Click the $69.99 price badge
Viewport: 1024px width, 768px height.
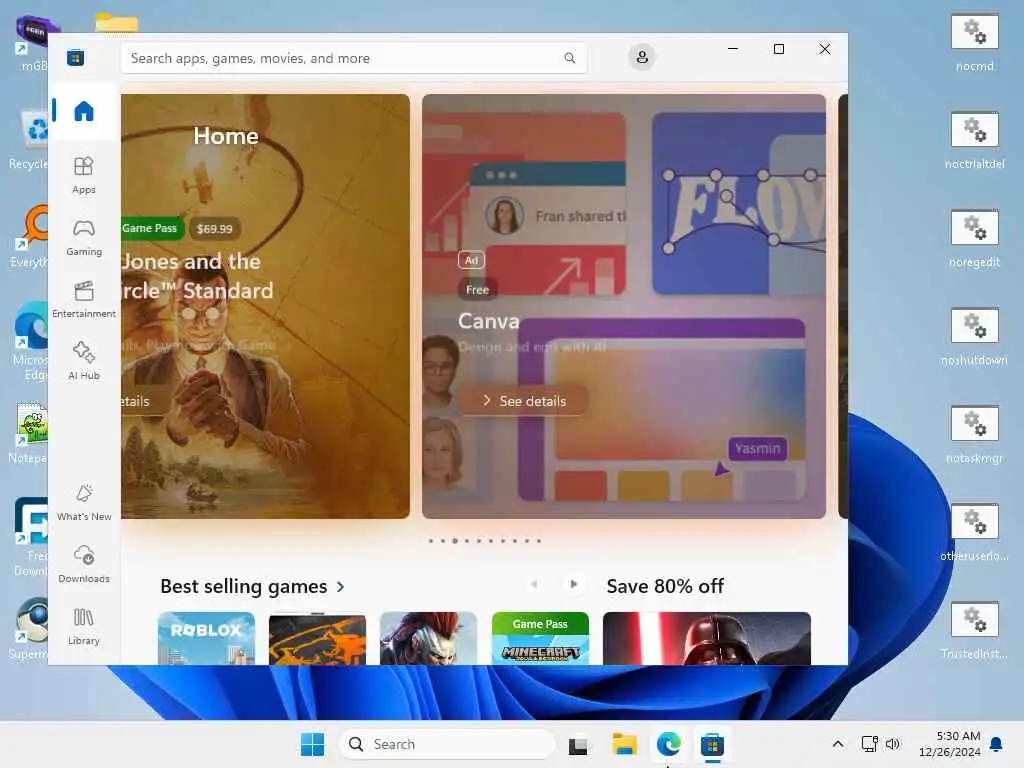[x=214, y=229]
